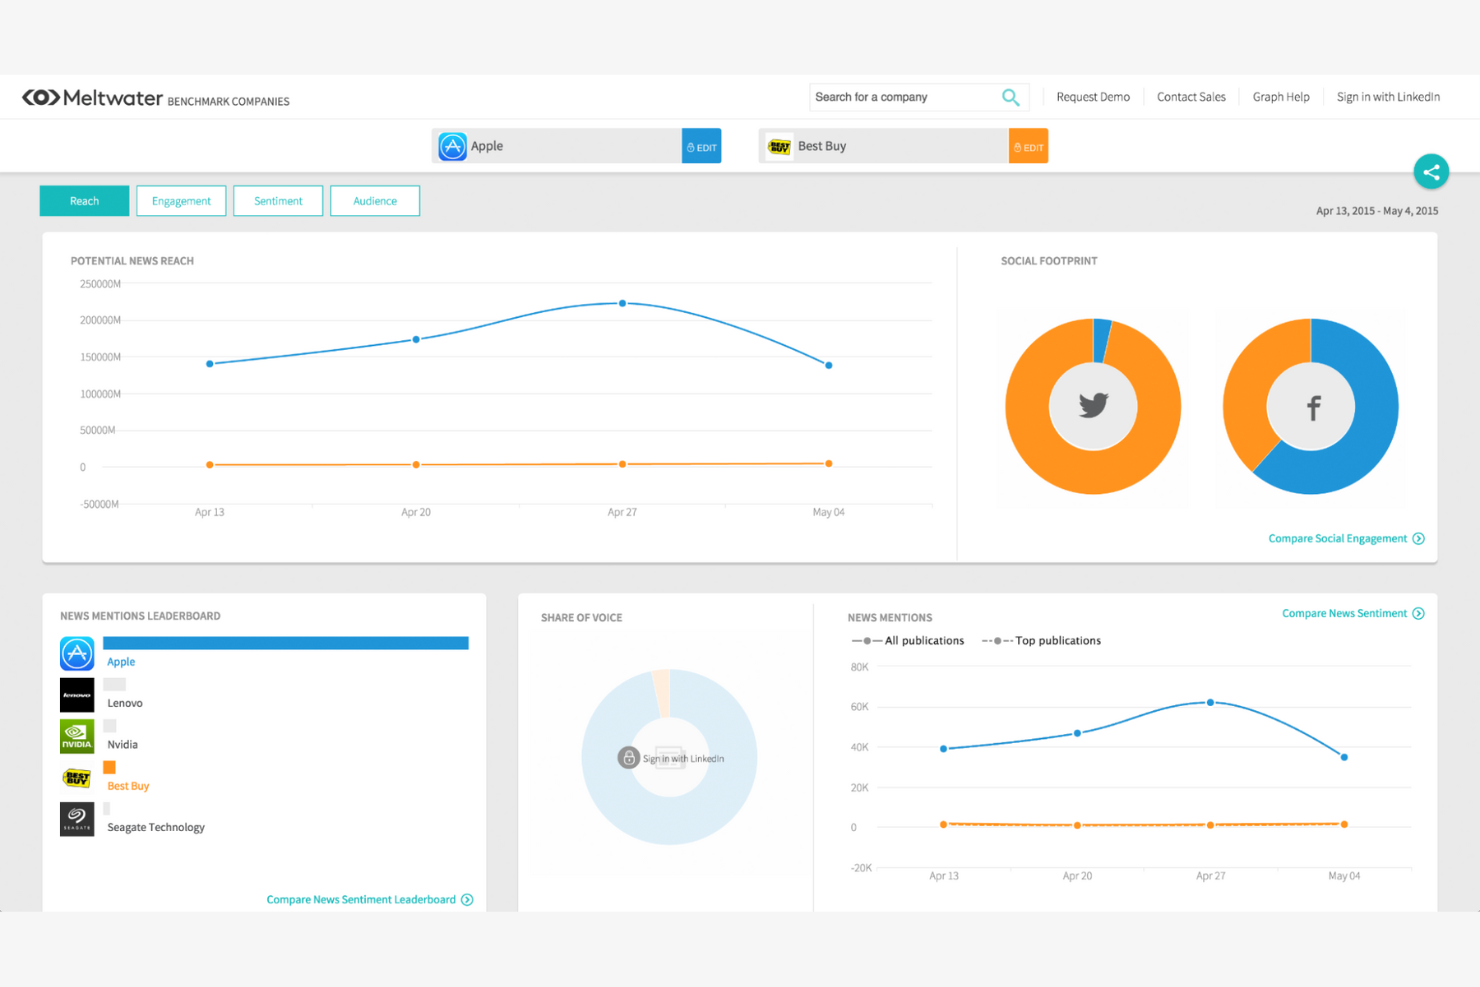The width and height of the screenshot is (1480, 987).
Task: Click arrow icon beside Compare Social Engagement
Action: click(x=1418, y=538)
